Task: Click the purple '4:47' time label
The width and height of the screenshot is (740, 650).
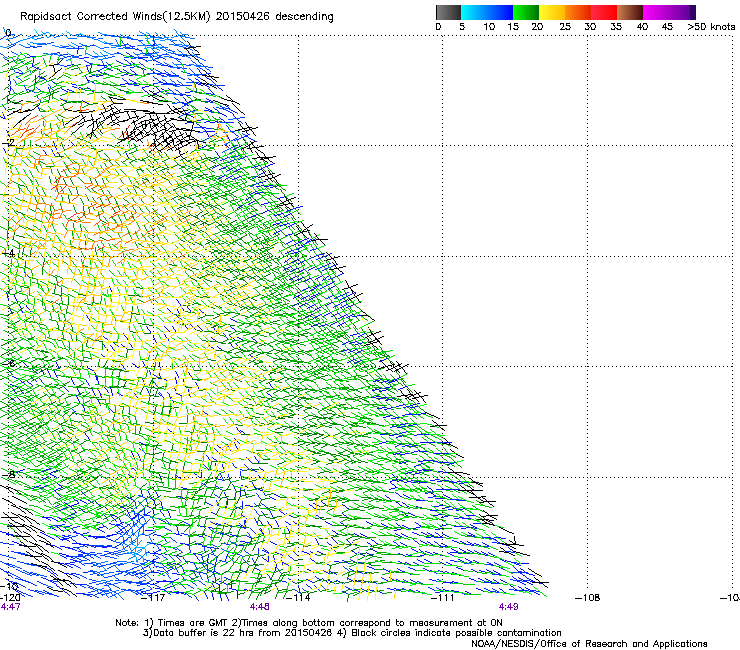Action: point(10,607)
